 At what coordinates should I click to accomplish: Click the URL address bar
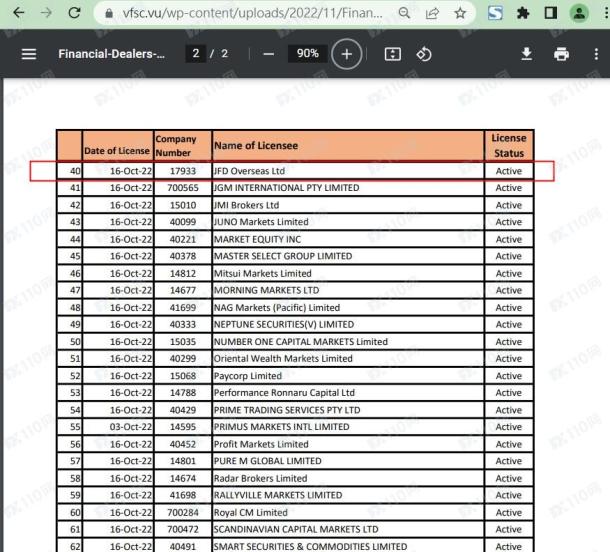pos(252,13)
